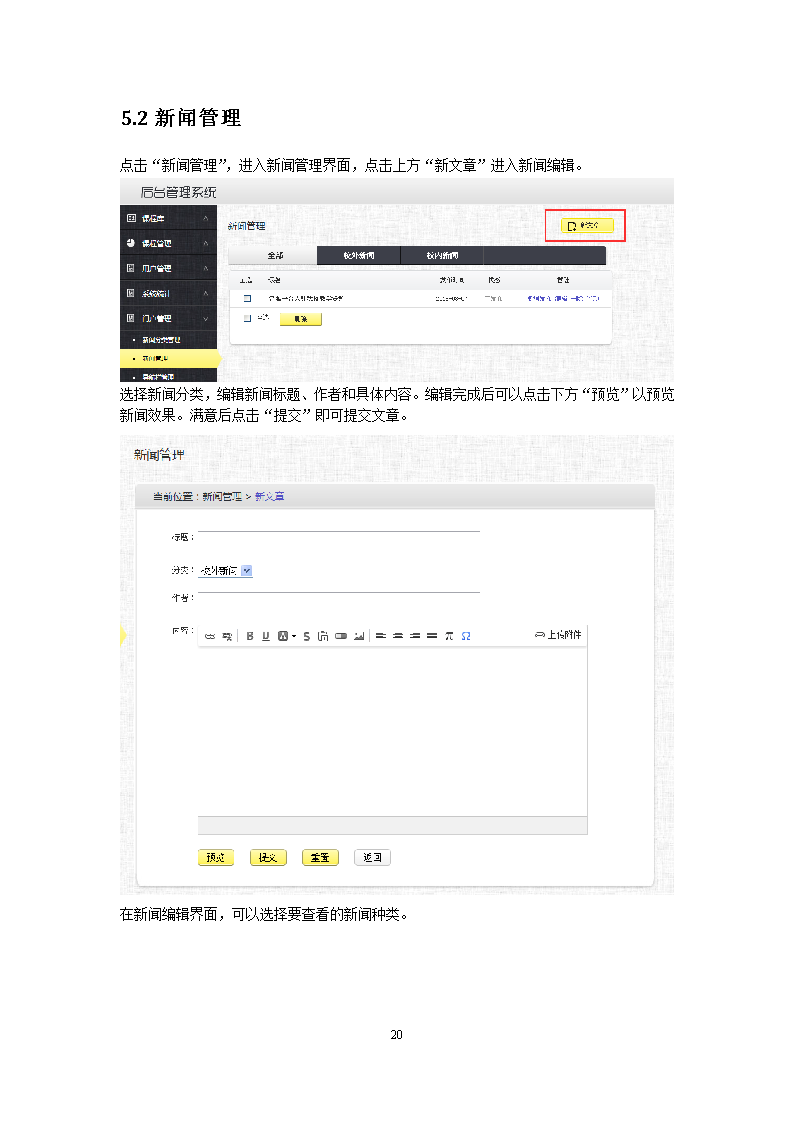Click the chevron on the 门户管理 sidebar row
This screenshot has height=1122, width=793.
[x=205, y=318]
